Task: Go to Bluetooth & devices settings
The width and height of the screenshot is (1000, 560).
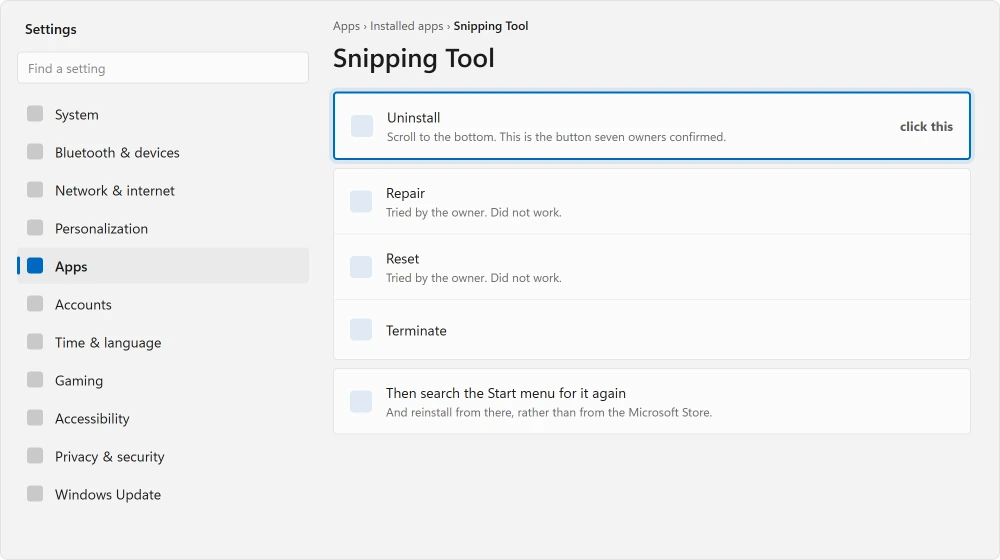Action: 163,152
